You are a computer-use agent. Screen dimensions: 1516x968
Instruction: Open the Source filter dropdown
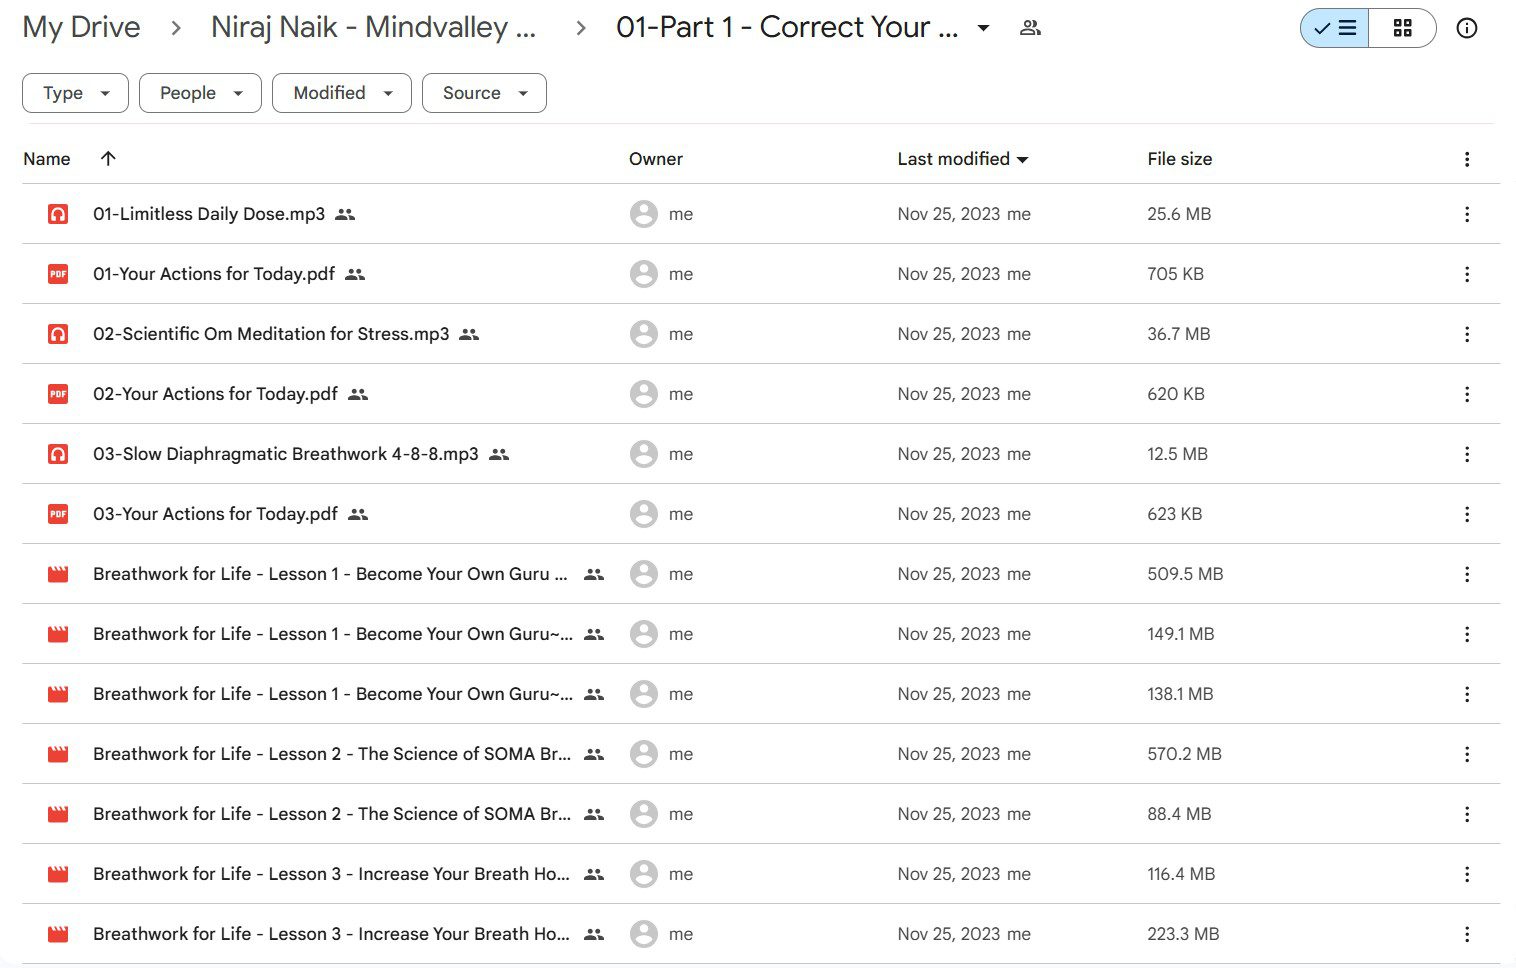tap(484, 93)
